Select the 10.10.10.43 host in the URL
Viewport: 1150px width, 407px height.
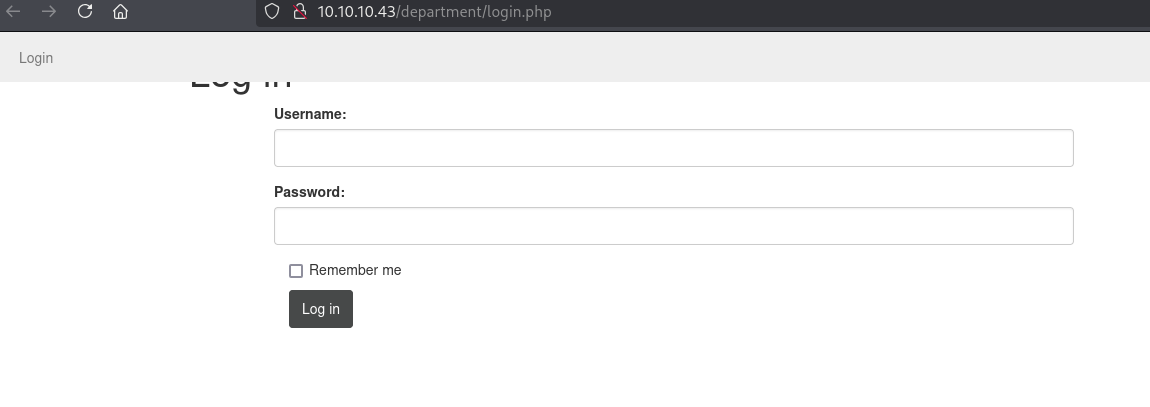coord(356,12)
